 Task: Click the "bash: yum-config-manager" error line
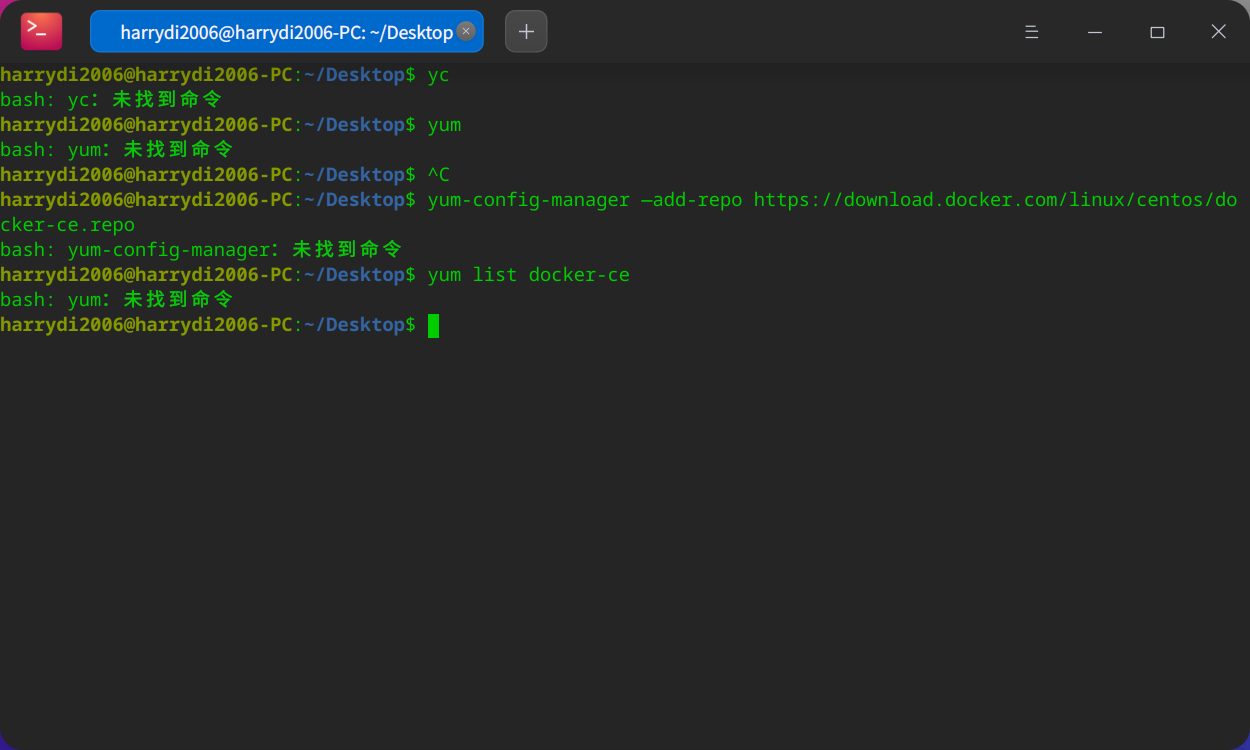point(200,250)
